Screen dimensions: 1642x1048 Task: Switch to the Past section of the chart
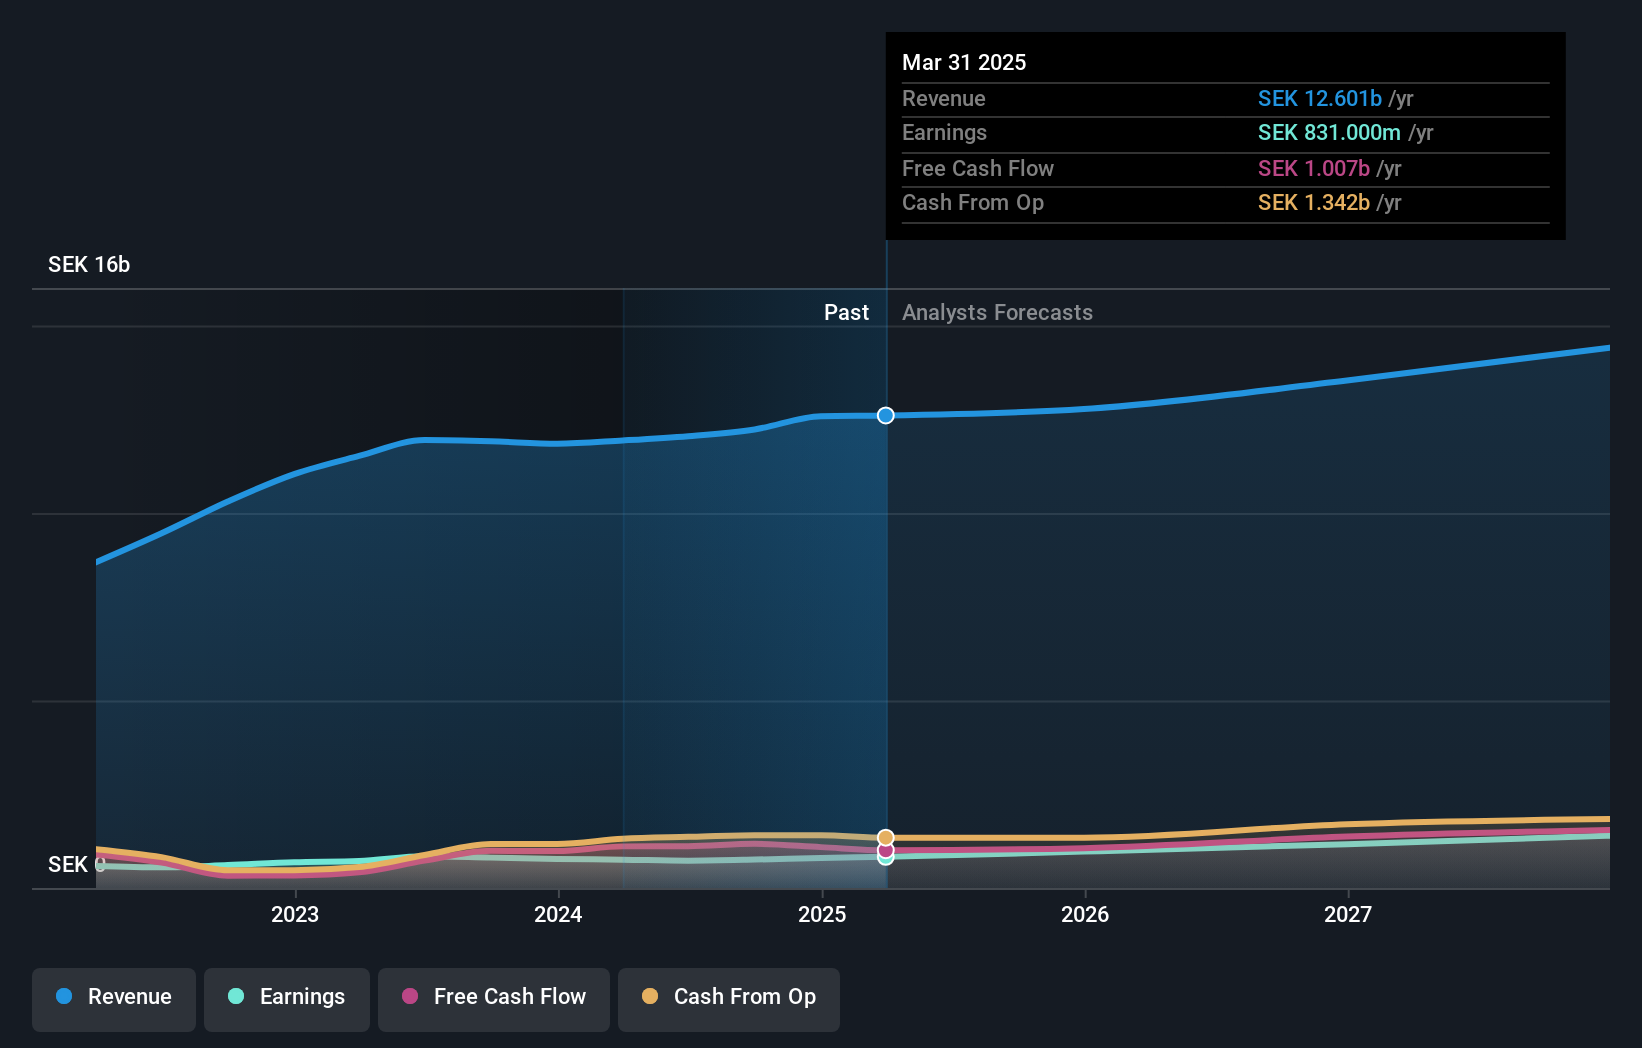click(847, 312)
